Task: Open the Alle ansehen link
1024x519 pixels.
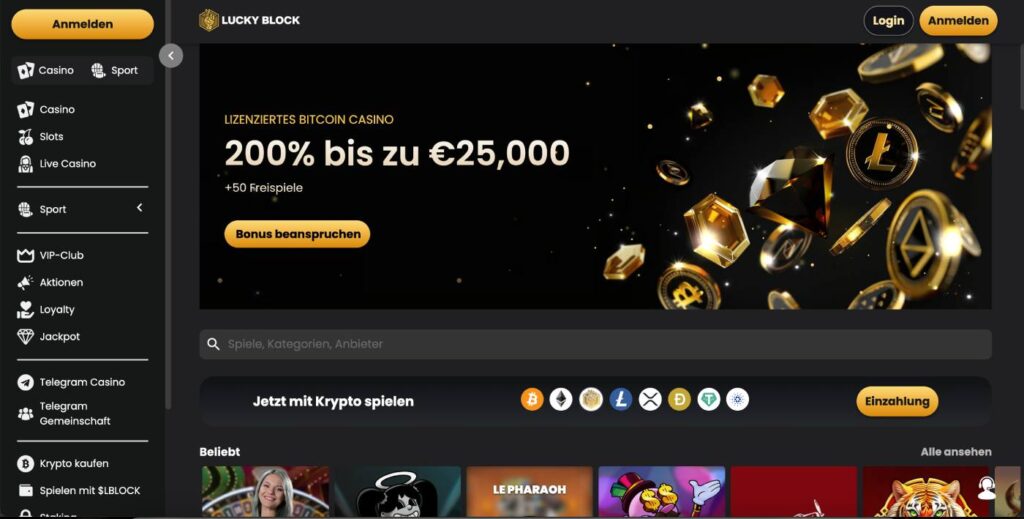Action: tap(956, 452)
